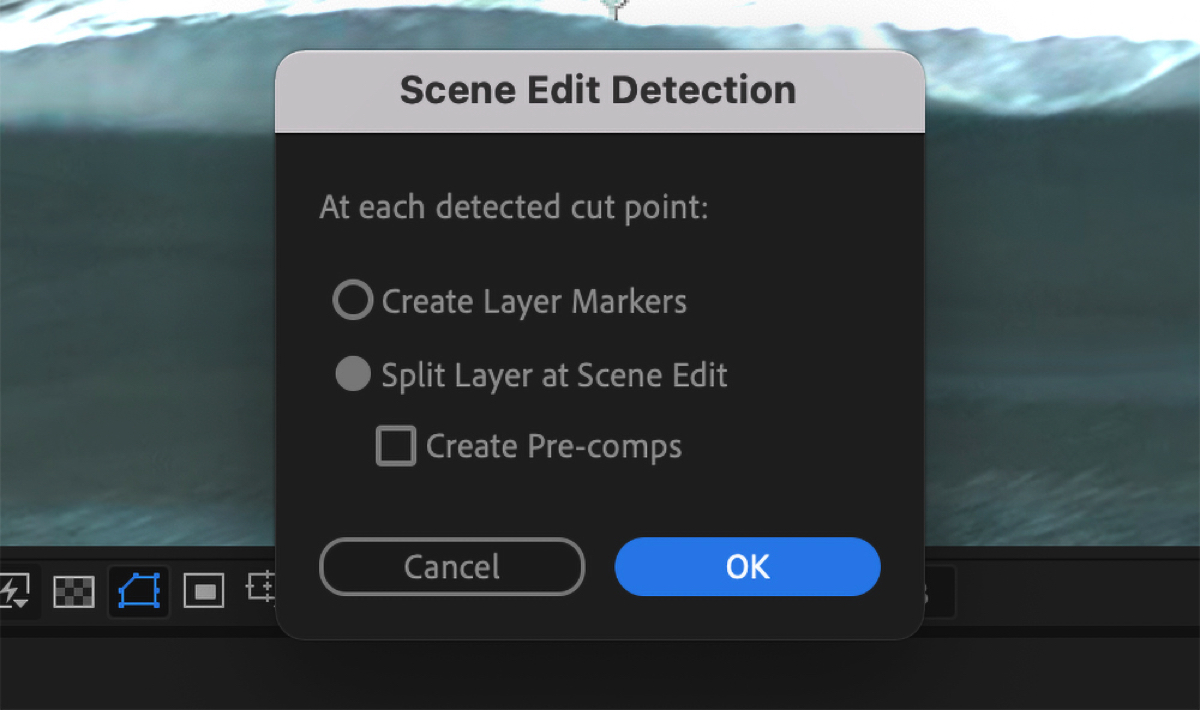Viewport: 1200px width, 710px height.
Task: Confirm scene detection with OK
Action: click(x=747, y=567)
